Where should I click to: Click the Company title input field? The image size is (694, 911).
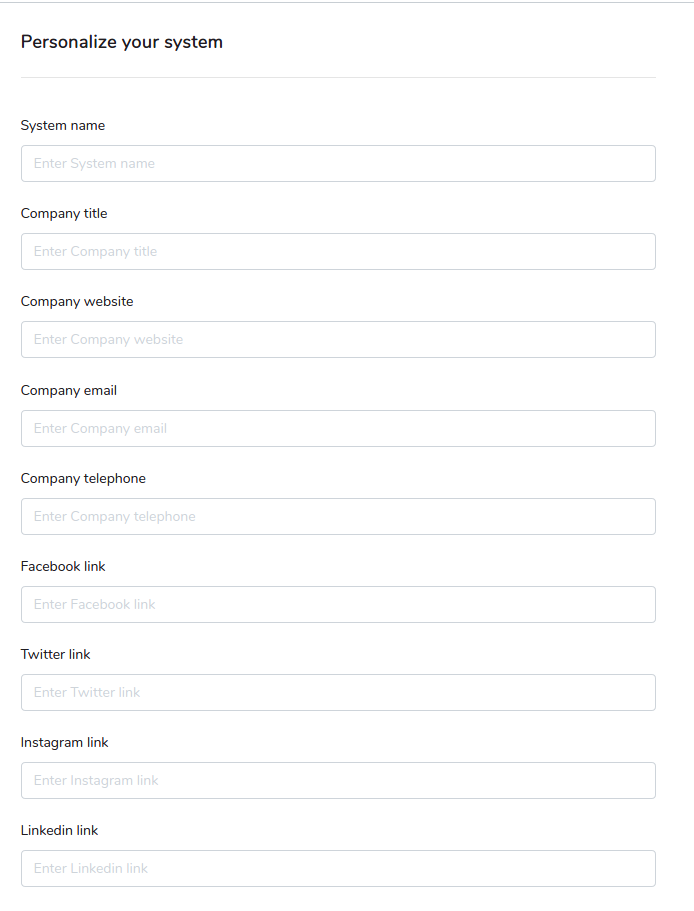(338, 251)
